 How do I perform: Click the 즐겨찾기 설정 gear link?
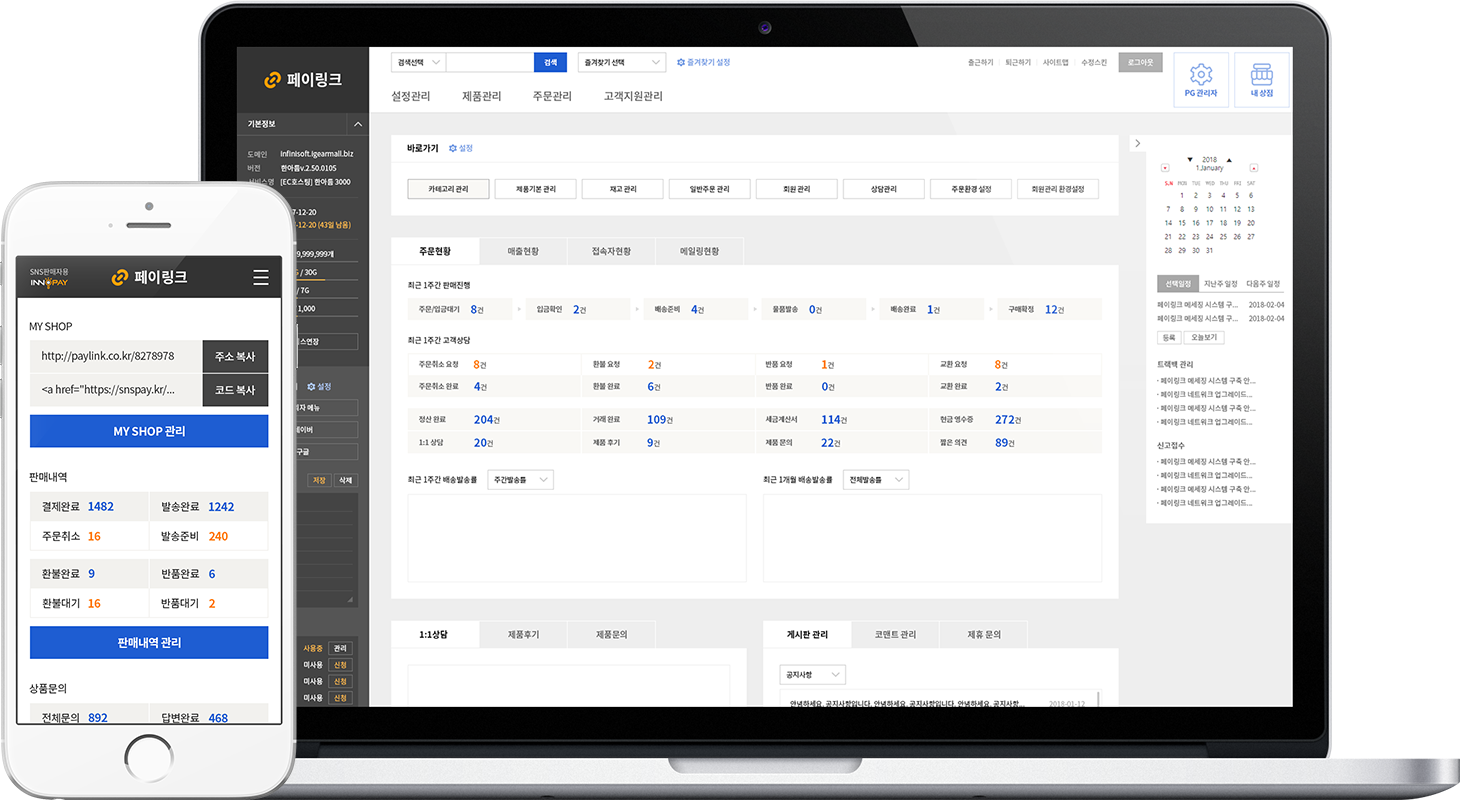pyautogui.click(x=703, y=62)
